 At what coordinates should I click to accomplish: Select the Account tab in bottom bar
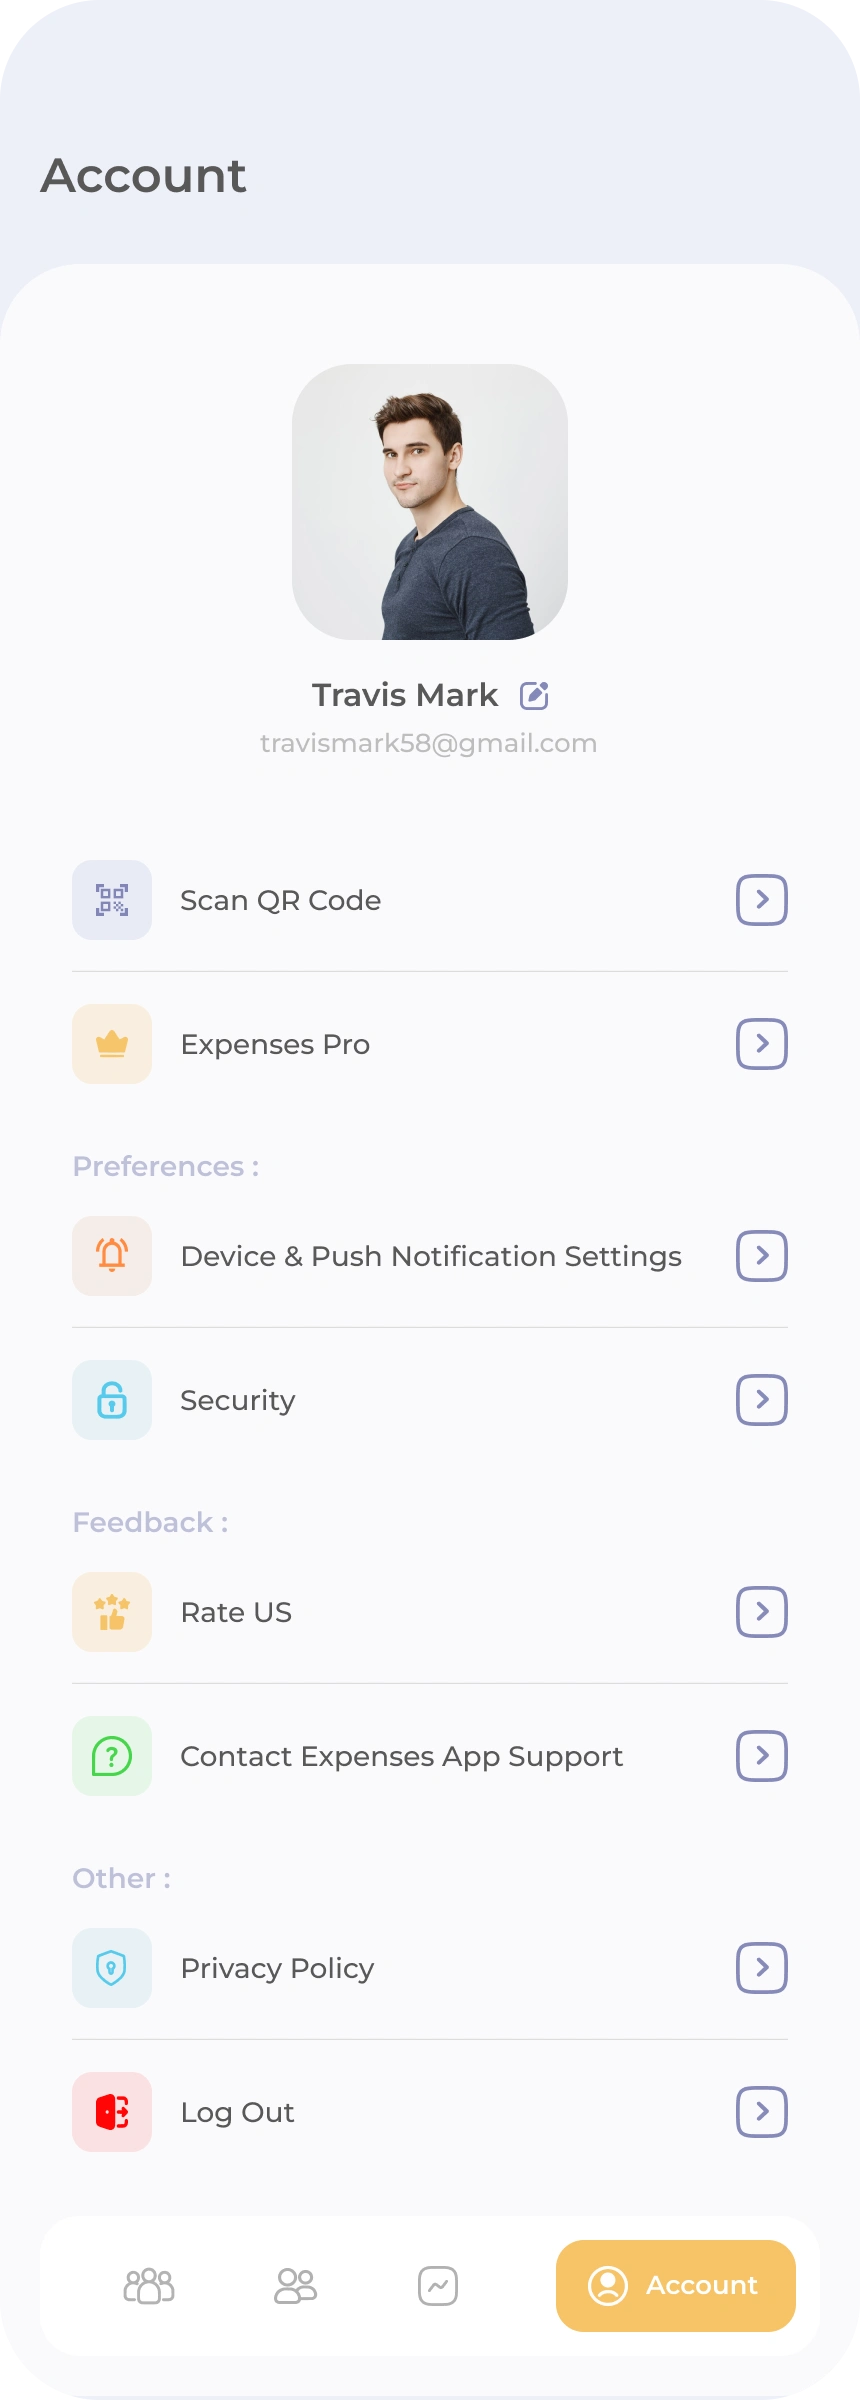coord(676,2286)
